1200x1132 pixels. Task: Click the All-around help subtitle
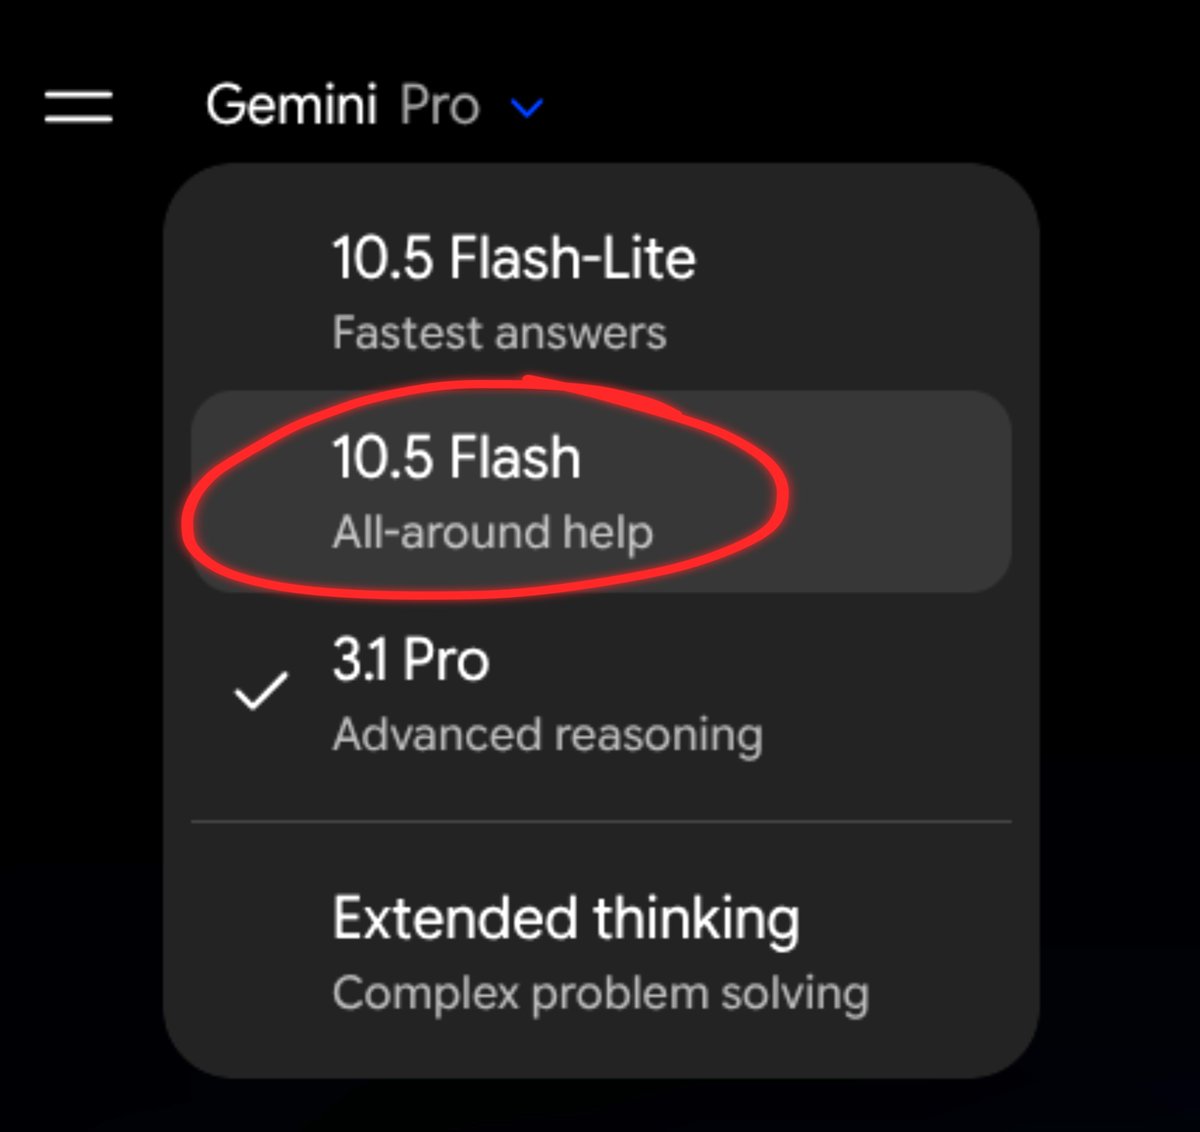tap(492, 532)
